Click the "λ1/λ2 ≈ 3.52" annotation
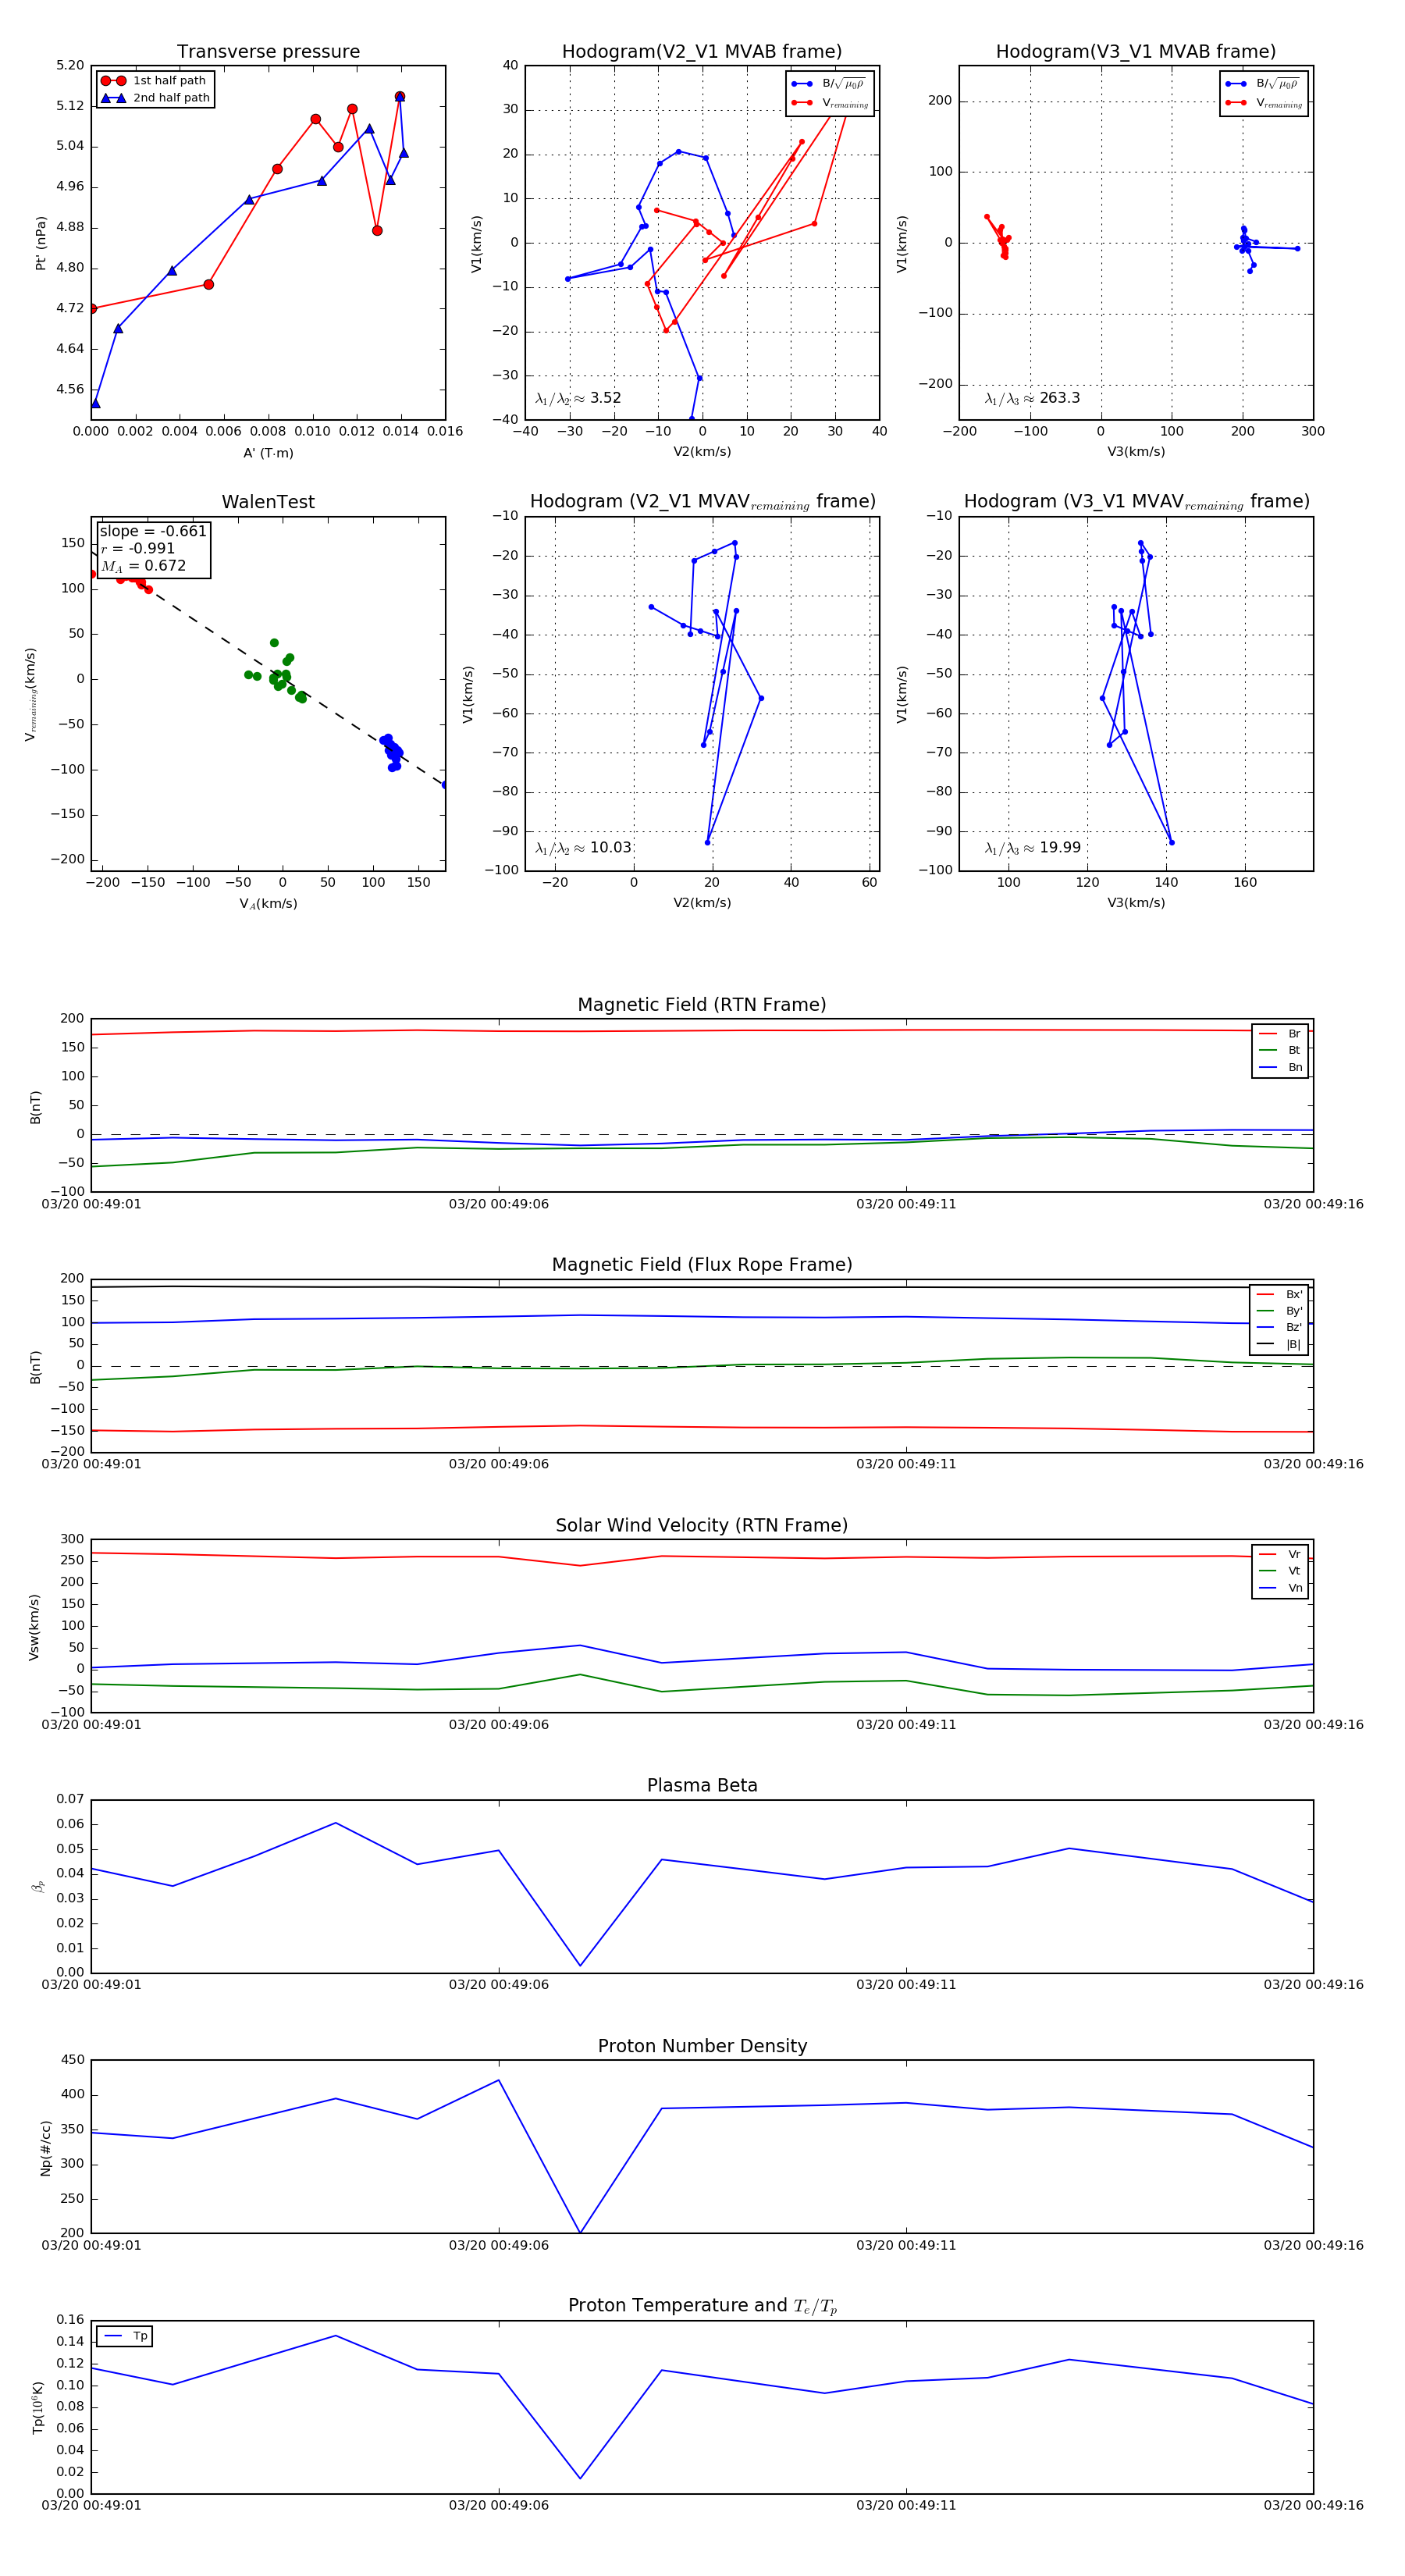This screenshot has height=2576, width=1405. point(578,398)
